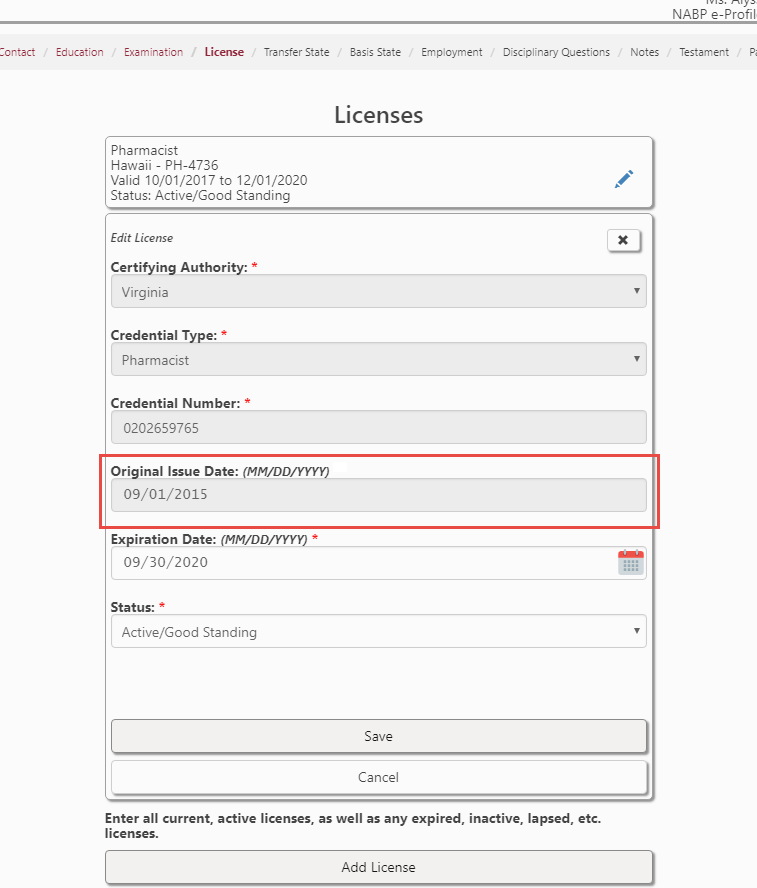Select the Expiration Date field

[x=379, y=563]
